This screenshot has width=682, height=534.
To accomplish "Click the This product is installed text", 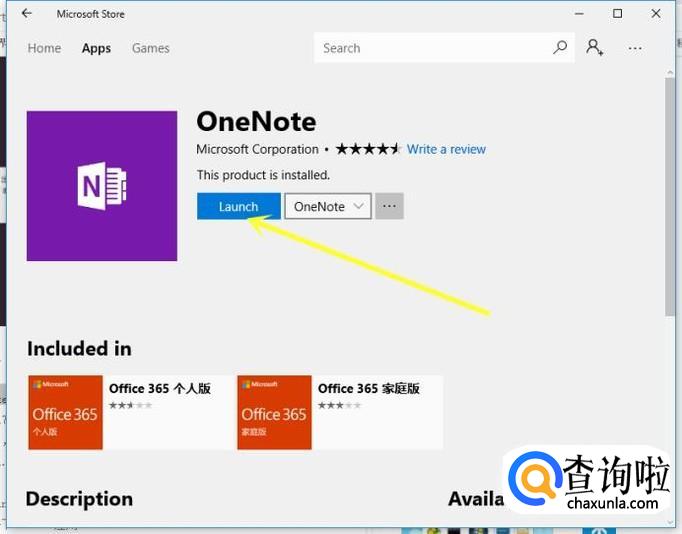I will (263, 175).
